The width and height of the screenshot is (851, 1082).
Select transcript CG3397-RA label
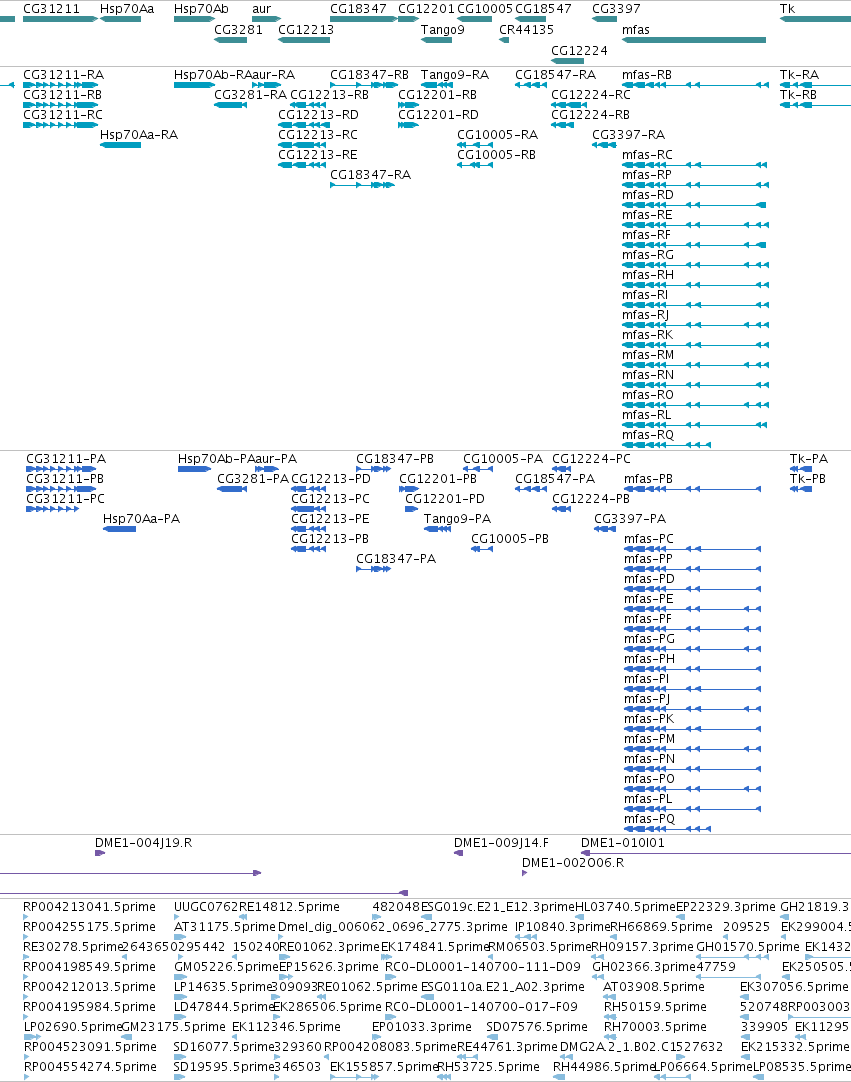point(629,135)
